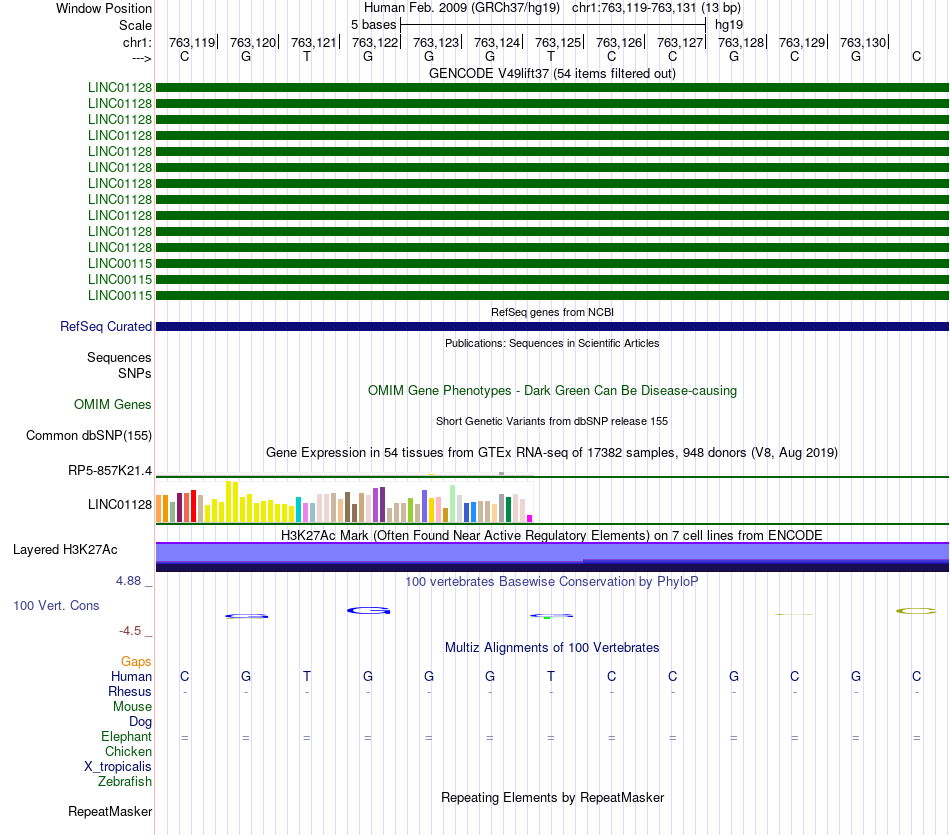Click the RP5-857K21.4 GTEx gene label
The image size is (950, 835).
click(110, 470)
